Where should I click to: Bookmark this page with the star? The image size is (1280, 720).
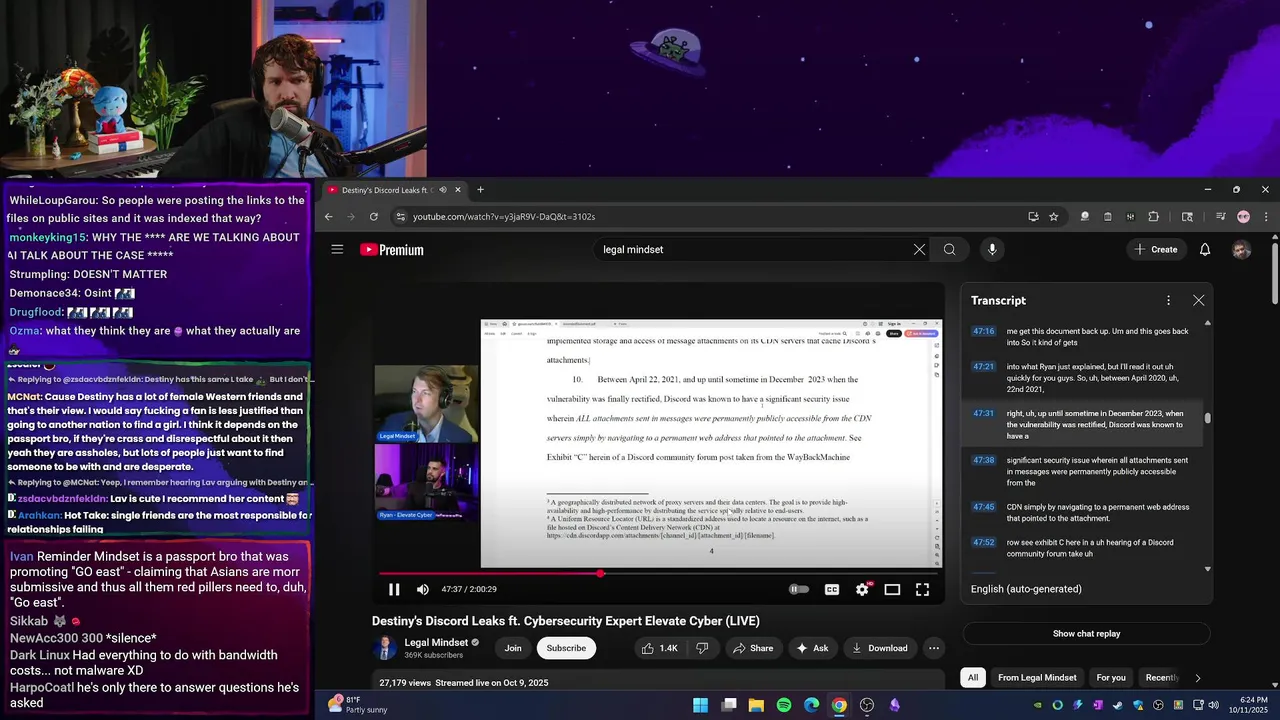click(x=1053, y=216)
